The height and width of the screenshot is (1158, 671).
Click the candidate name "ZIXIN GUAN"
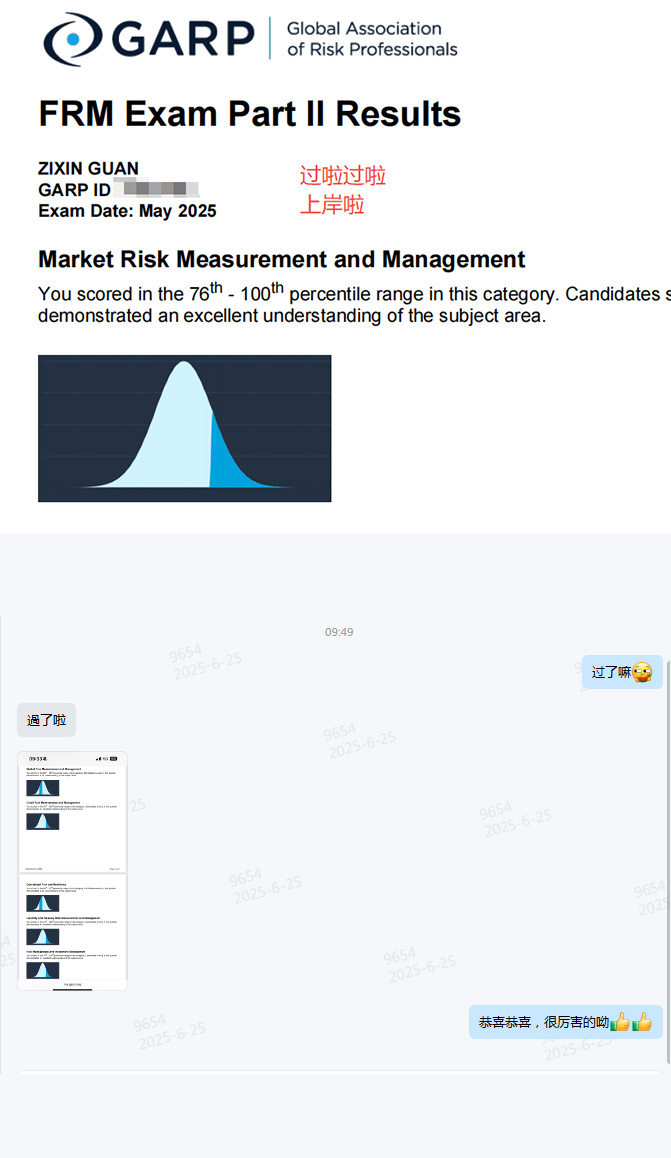point(89,168)
